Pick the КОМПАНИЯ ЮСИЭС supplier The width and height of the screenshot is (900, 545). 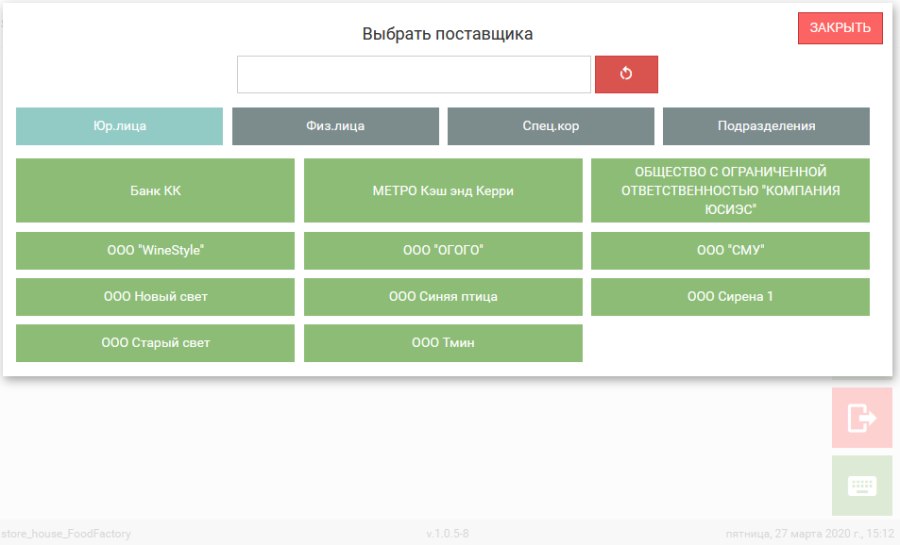pos(730,190)
